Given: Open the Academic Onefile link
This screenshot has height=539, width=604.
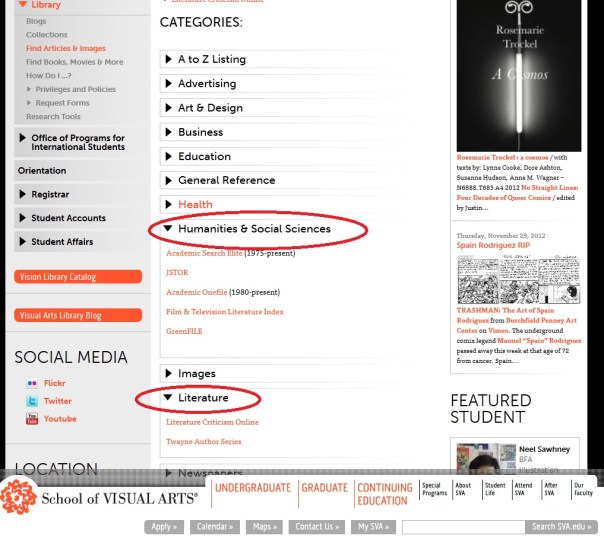Looking at the screenshot, I should coord(197,292).
